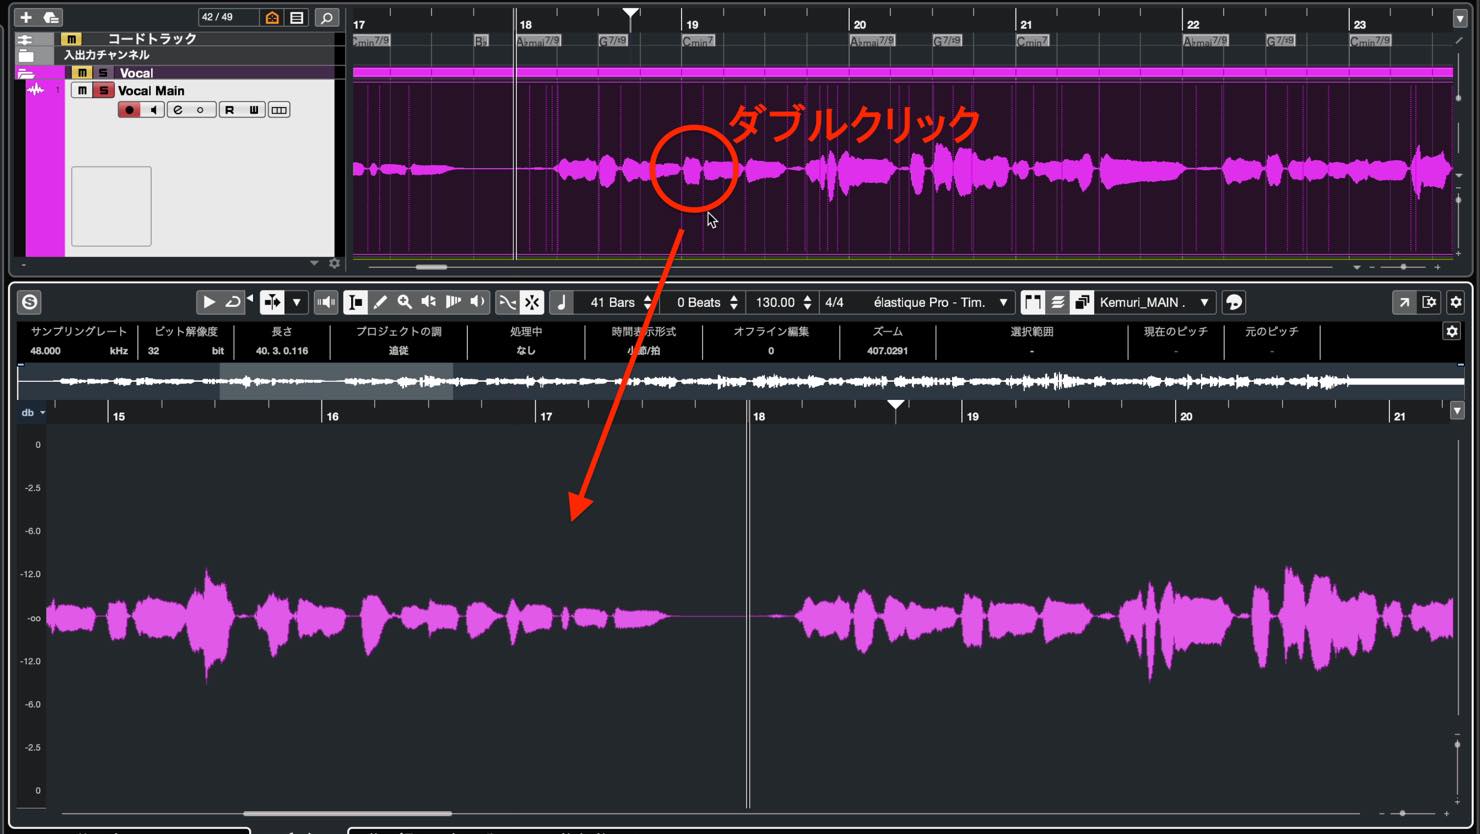Mute the コードトラック chord track

[x=71, y=39]
